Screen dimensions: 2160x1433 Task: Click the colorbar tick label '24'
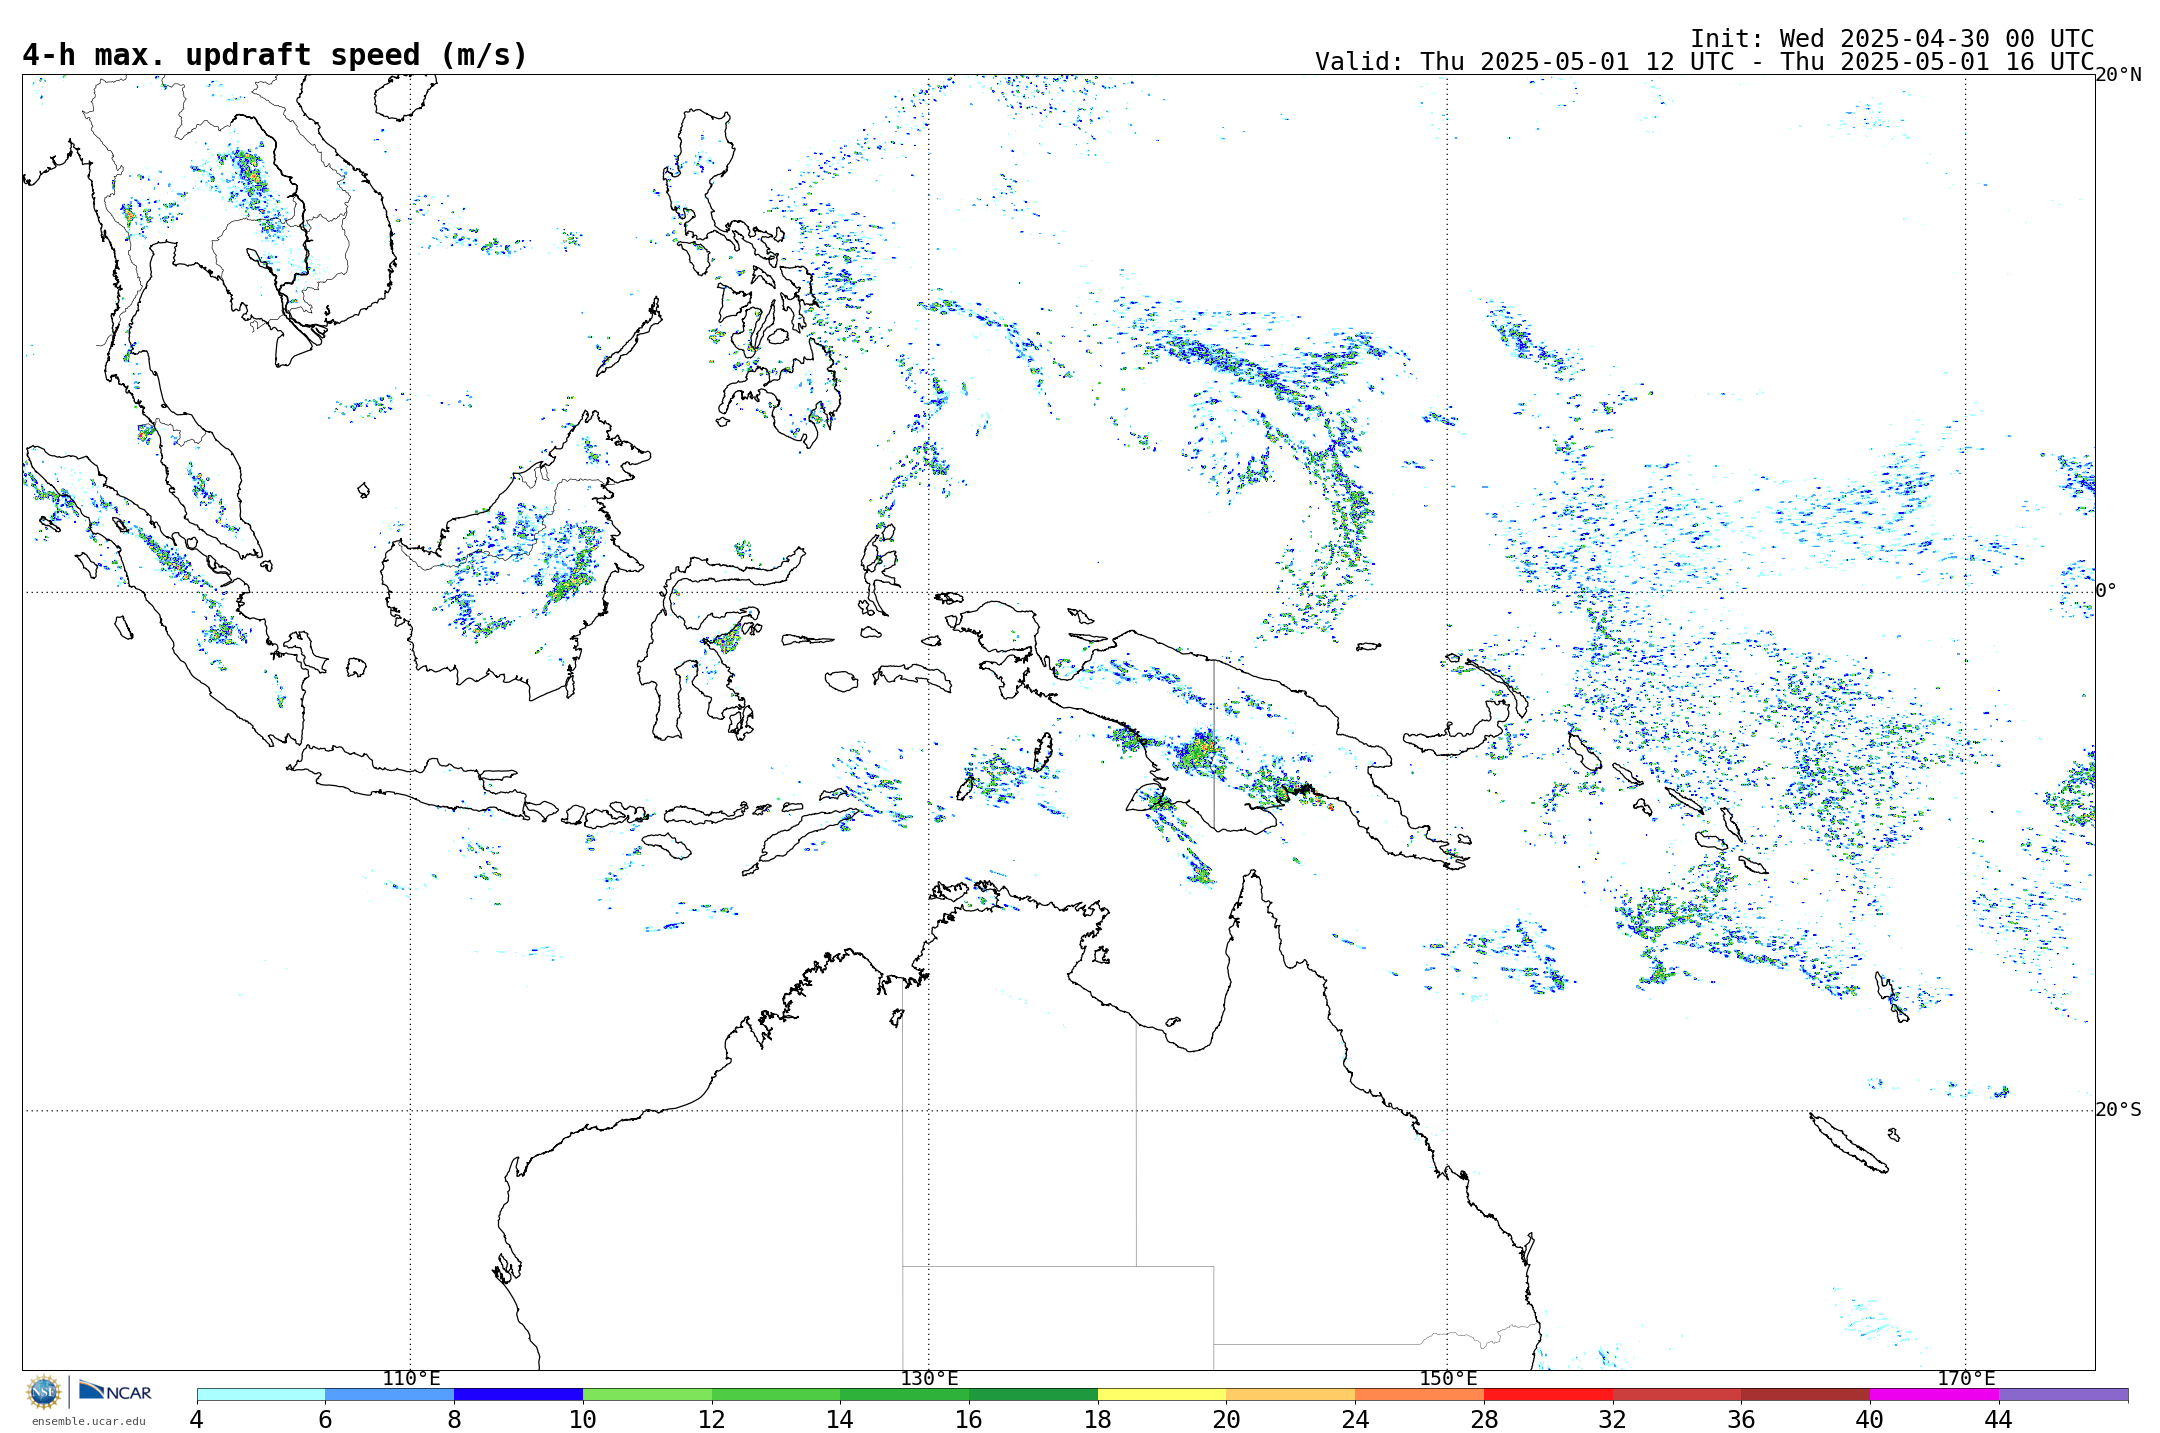pyautogui.click(x=1355, y=1419)
